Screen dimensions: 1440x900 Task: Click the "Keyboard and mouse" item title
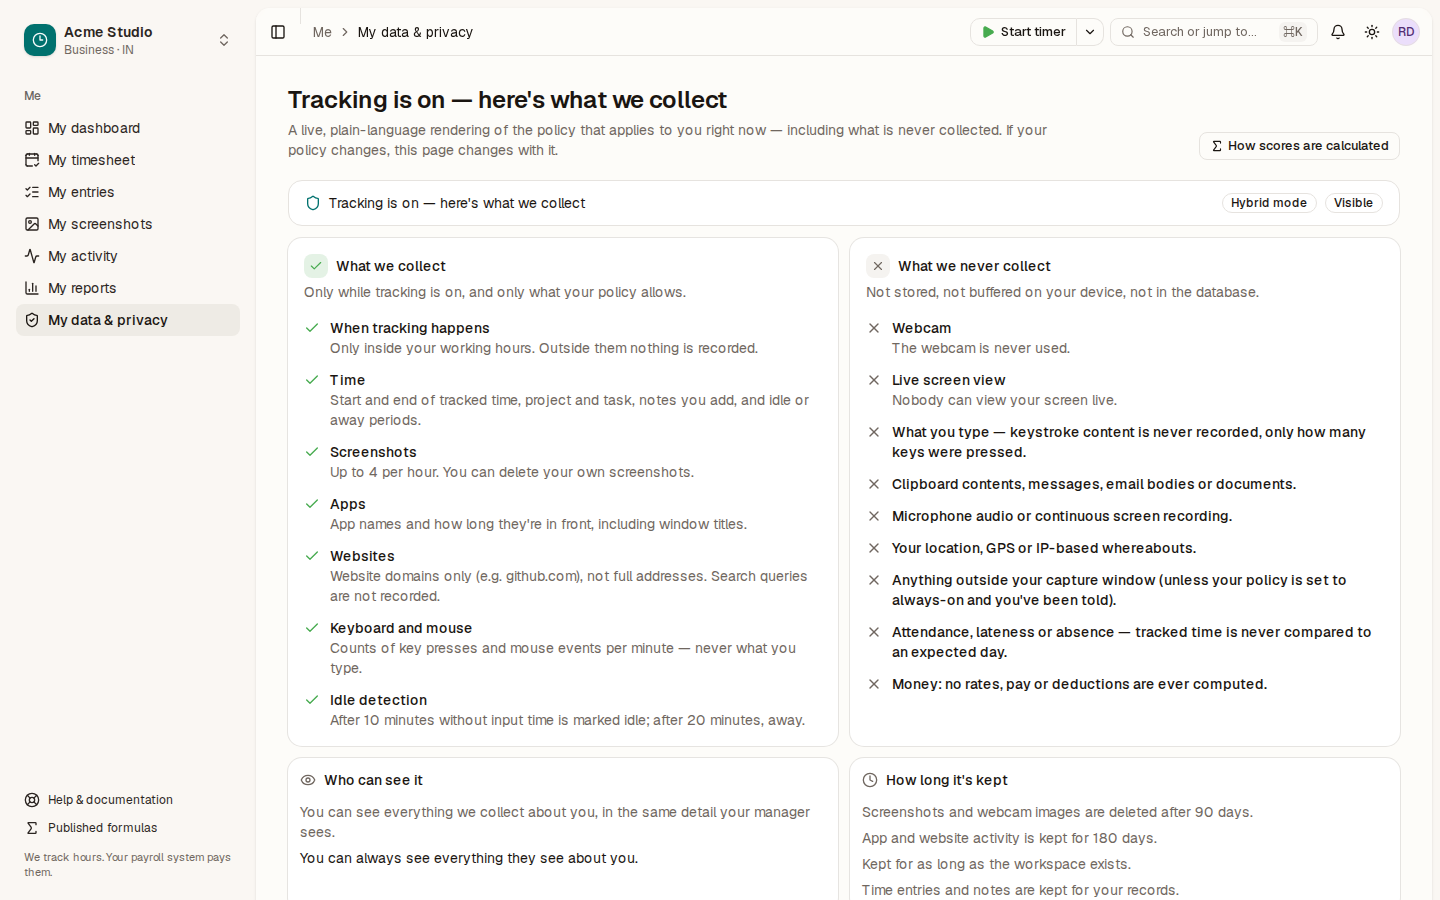(401, 628)
